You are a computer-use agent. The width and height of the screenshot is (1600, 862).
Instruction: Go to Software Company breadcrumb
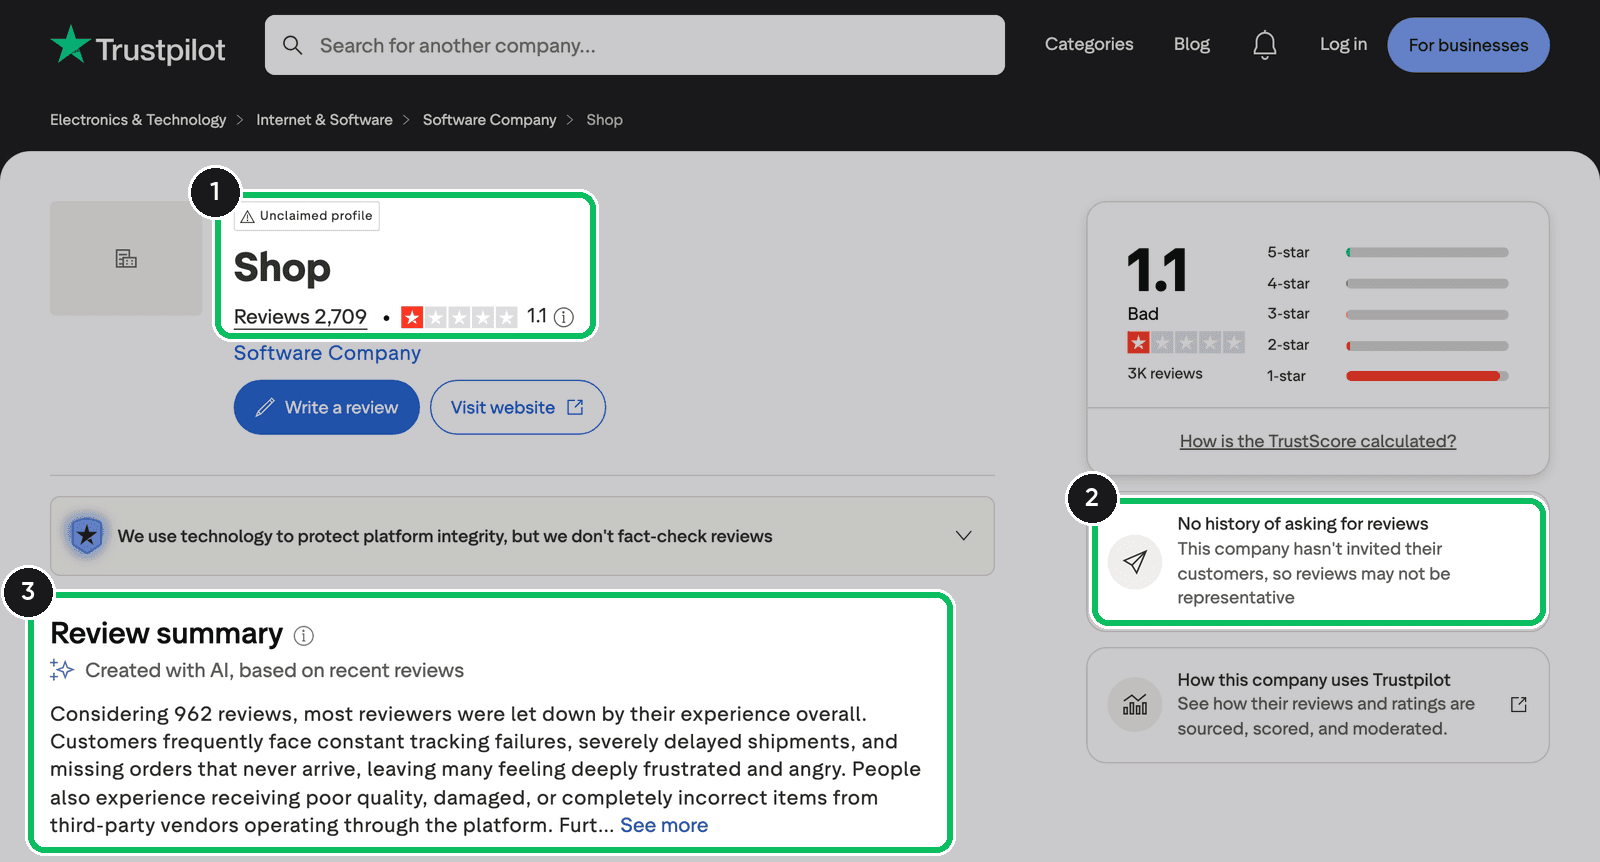(x=489, y=120)
